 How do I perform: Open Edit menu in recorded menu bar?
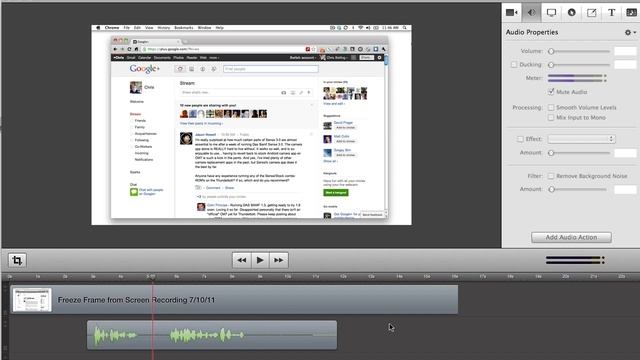click(x=137, y=28)
